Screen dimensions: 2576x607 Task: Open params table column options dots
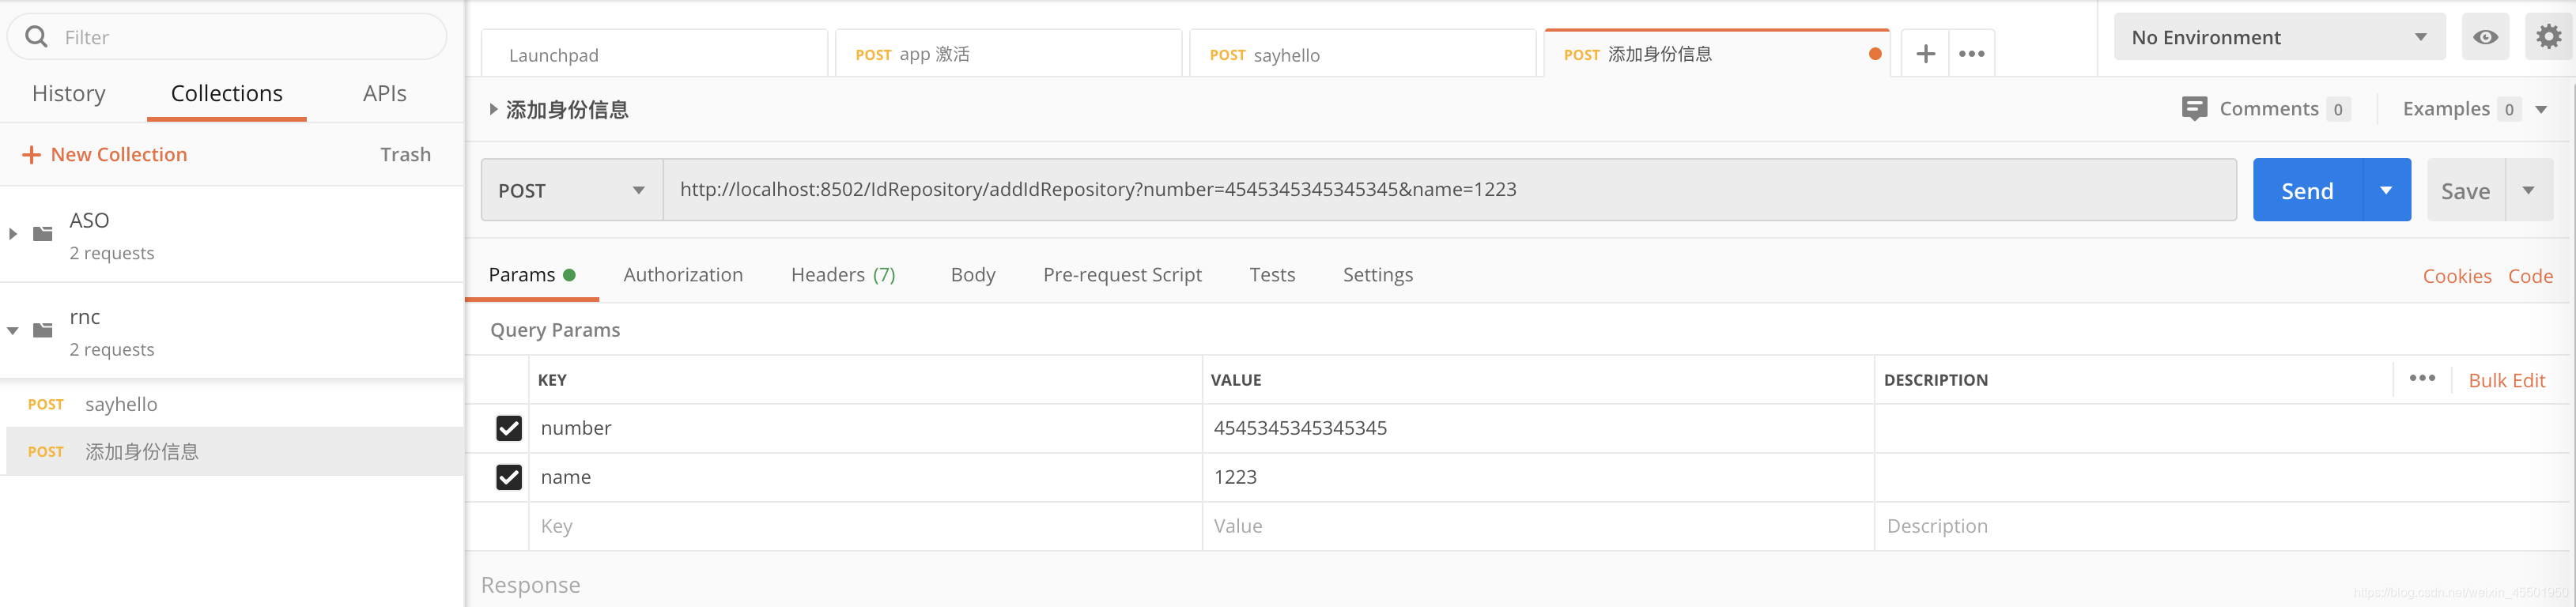pos(2422,378)
